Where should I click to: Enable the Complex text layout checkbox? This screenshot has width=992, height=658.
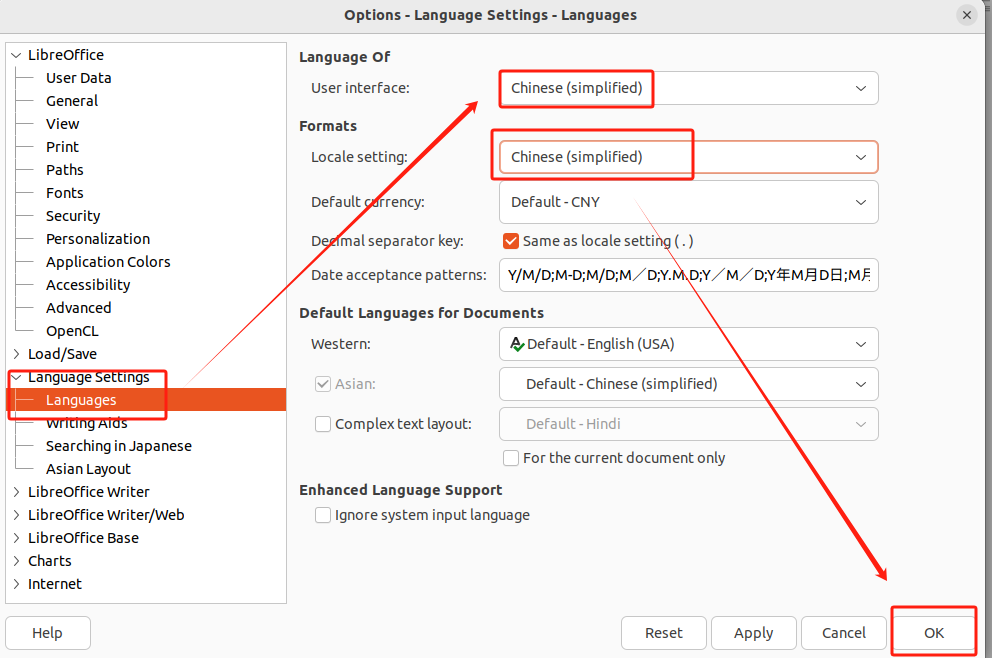[323, 424]
